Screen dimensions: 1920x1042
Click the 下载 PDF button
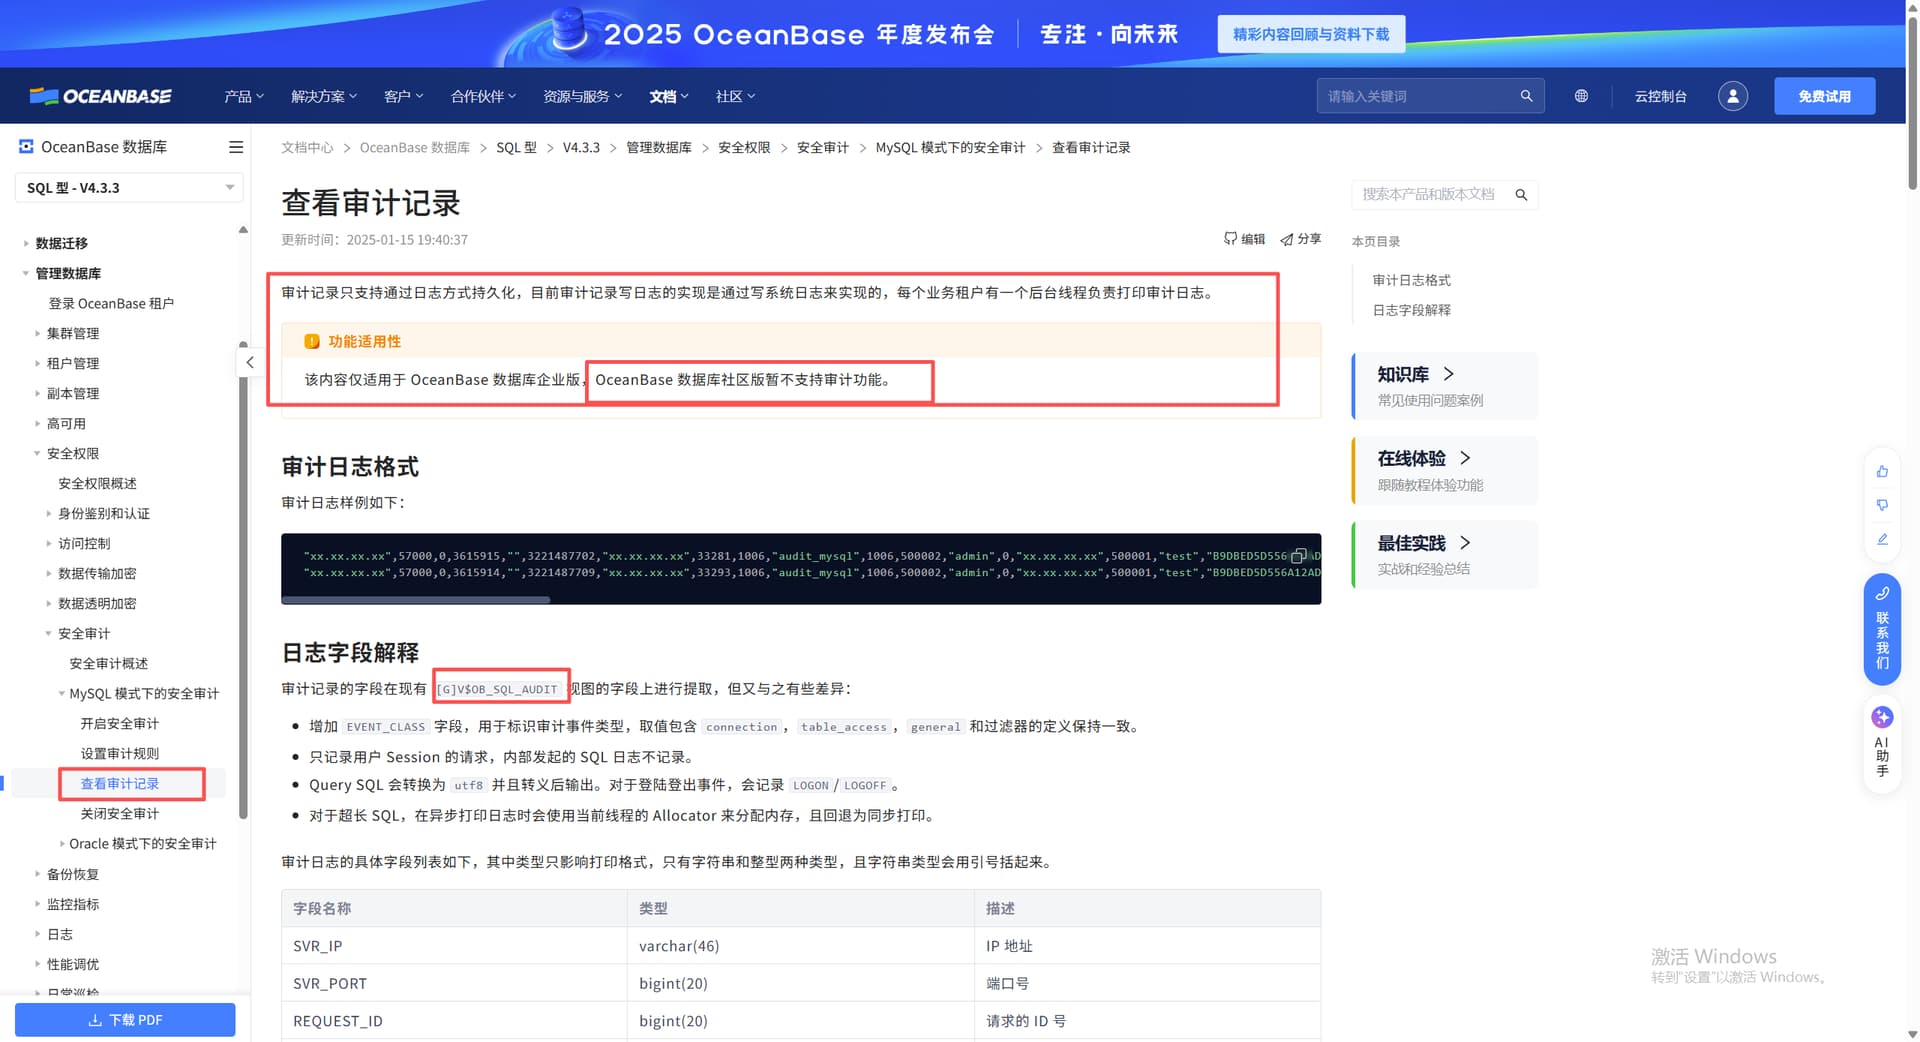tap(125, 1020)
